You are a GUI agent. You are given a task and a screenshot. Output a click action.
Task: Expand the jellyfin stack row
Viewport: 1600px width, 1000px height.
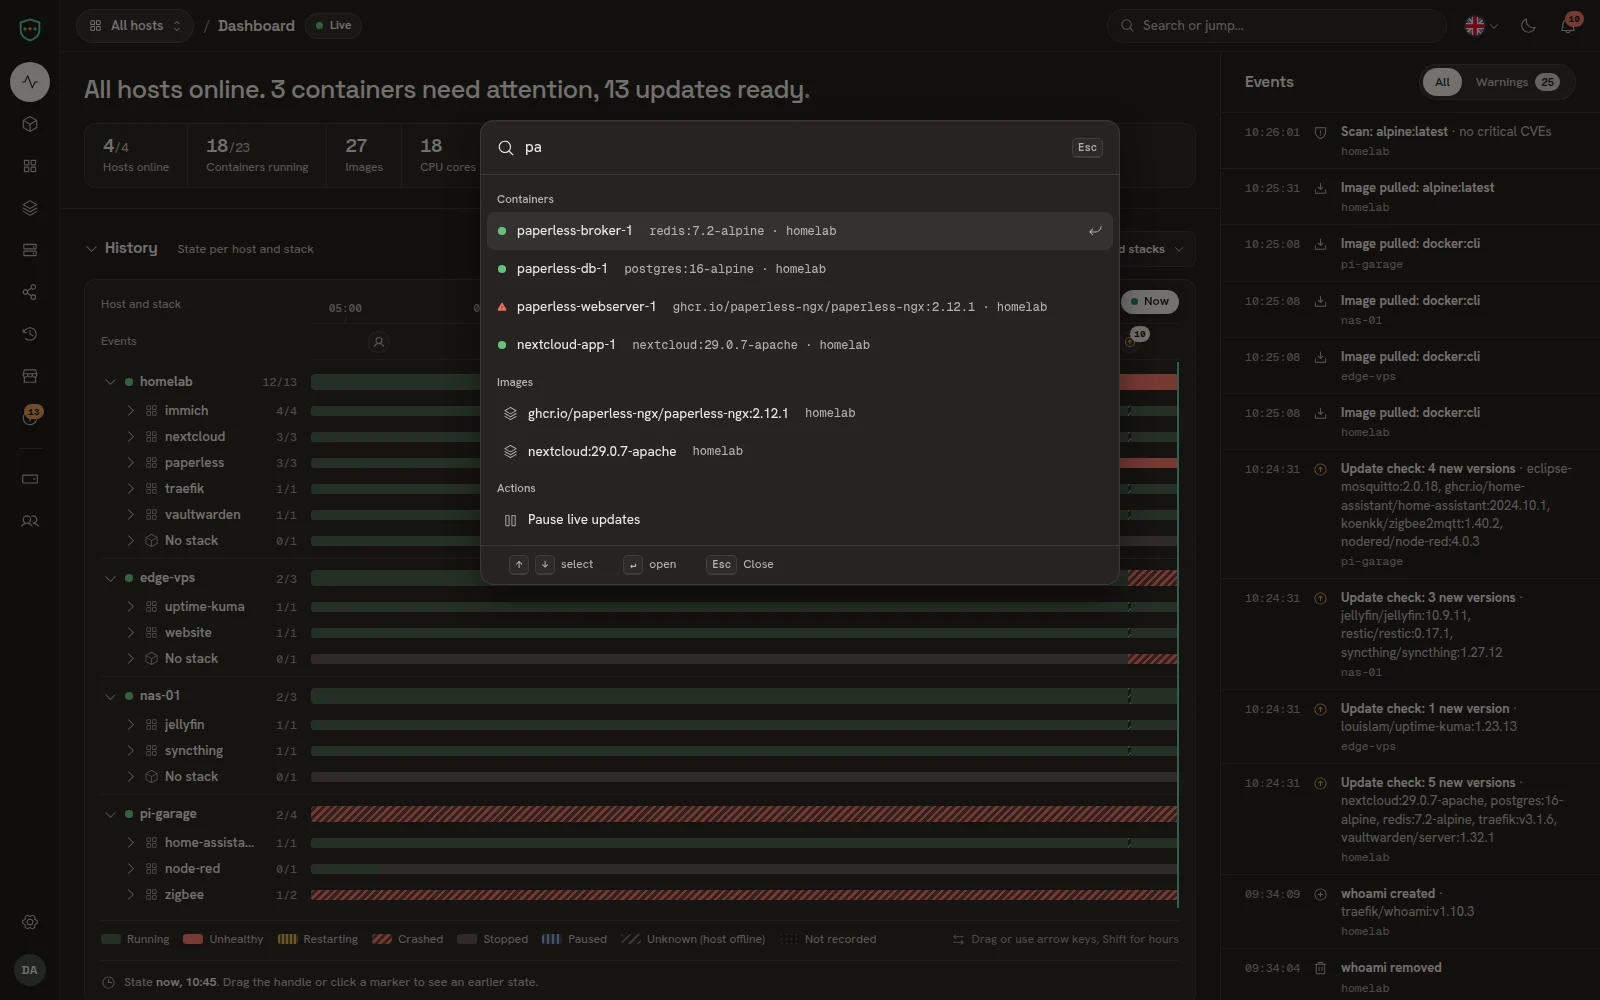130,725
